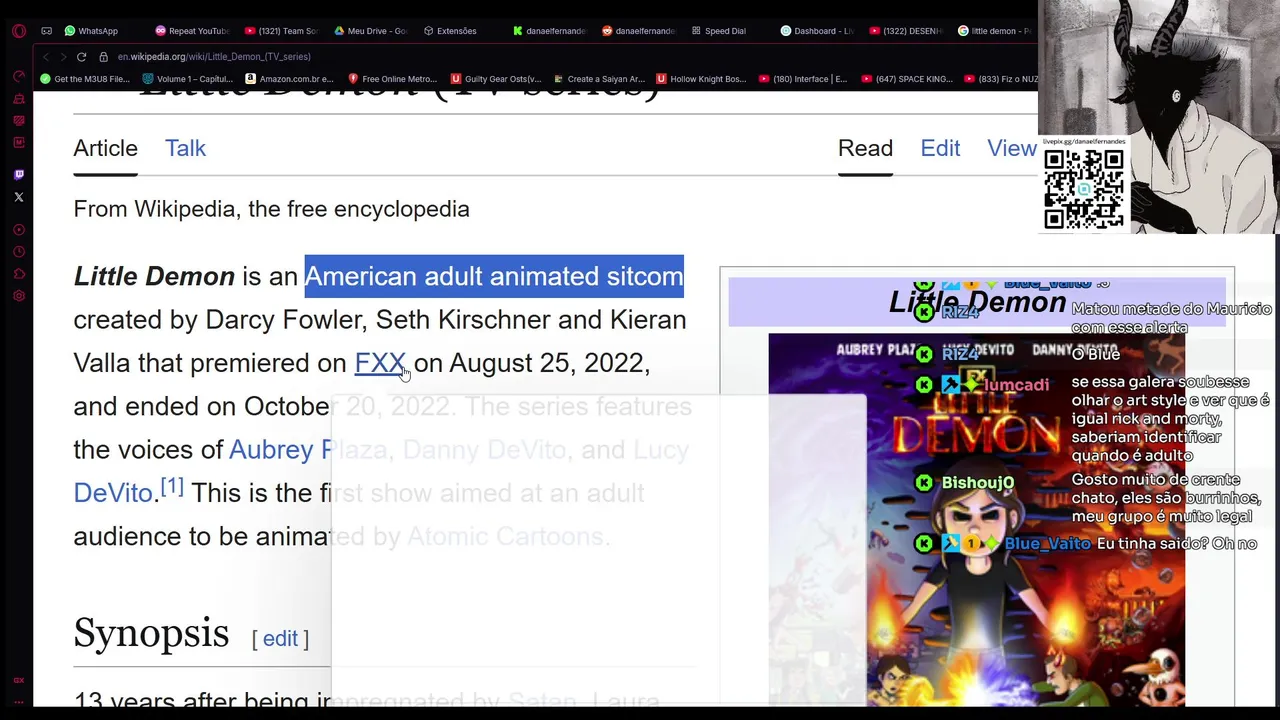Select the Article tab on Wikipedia
This screenshot has height=720, width=1280.
[105, 148]
